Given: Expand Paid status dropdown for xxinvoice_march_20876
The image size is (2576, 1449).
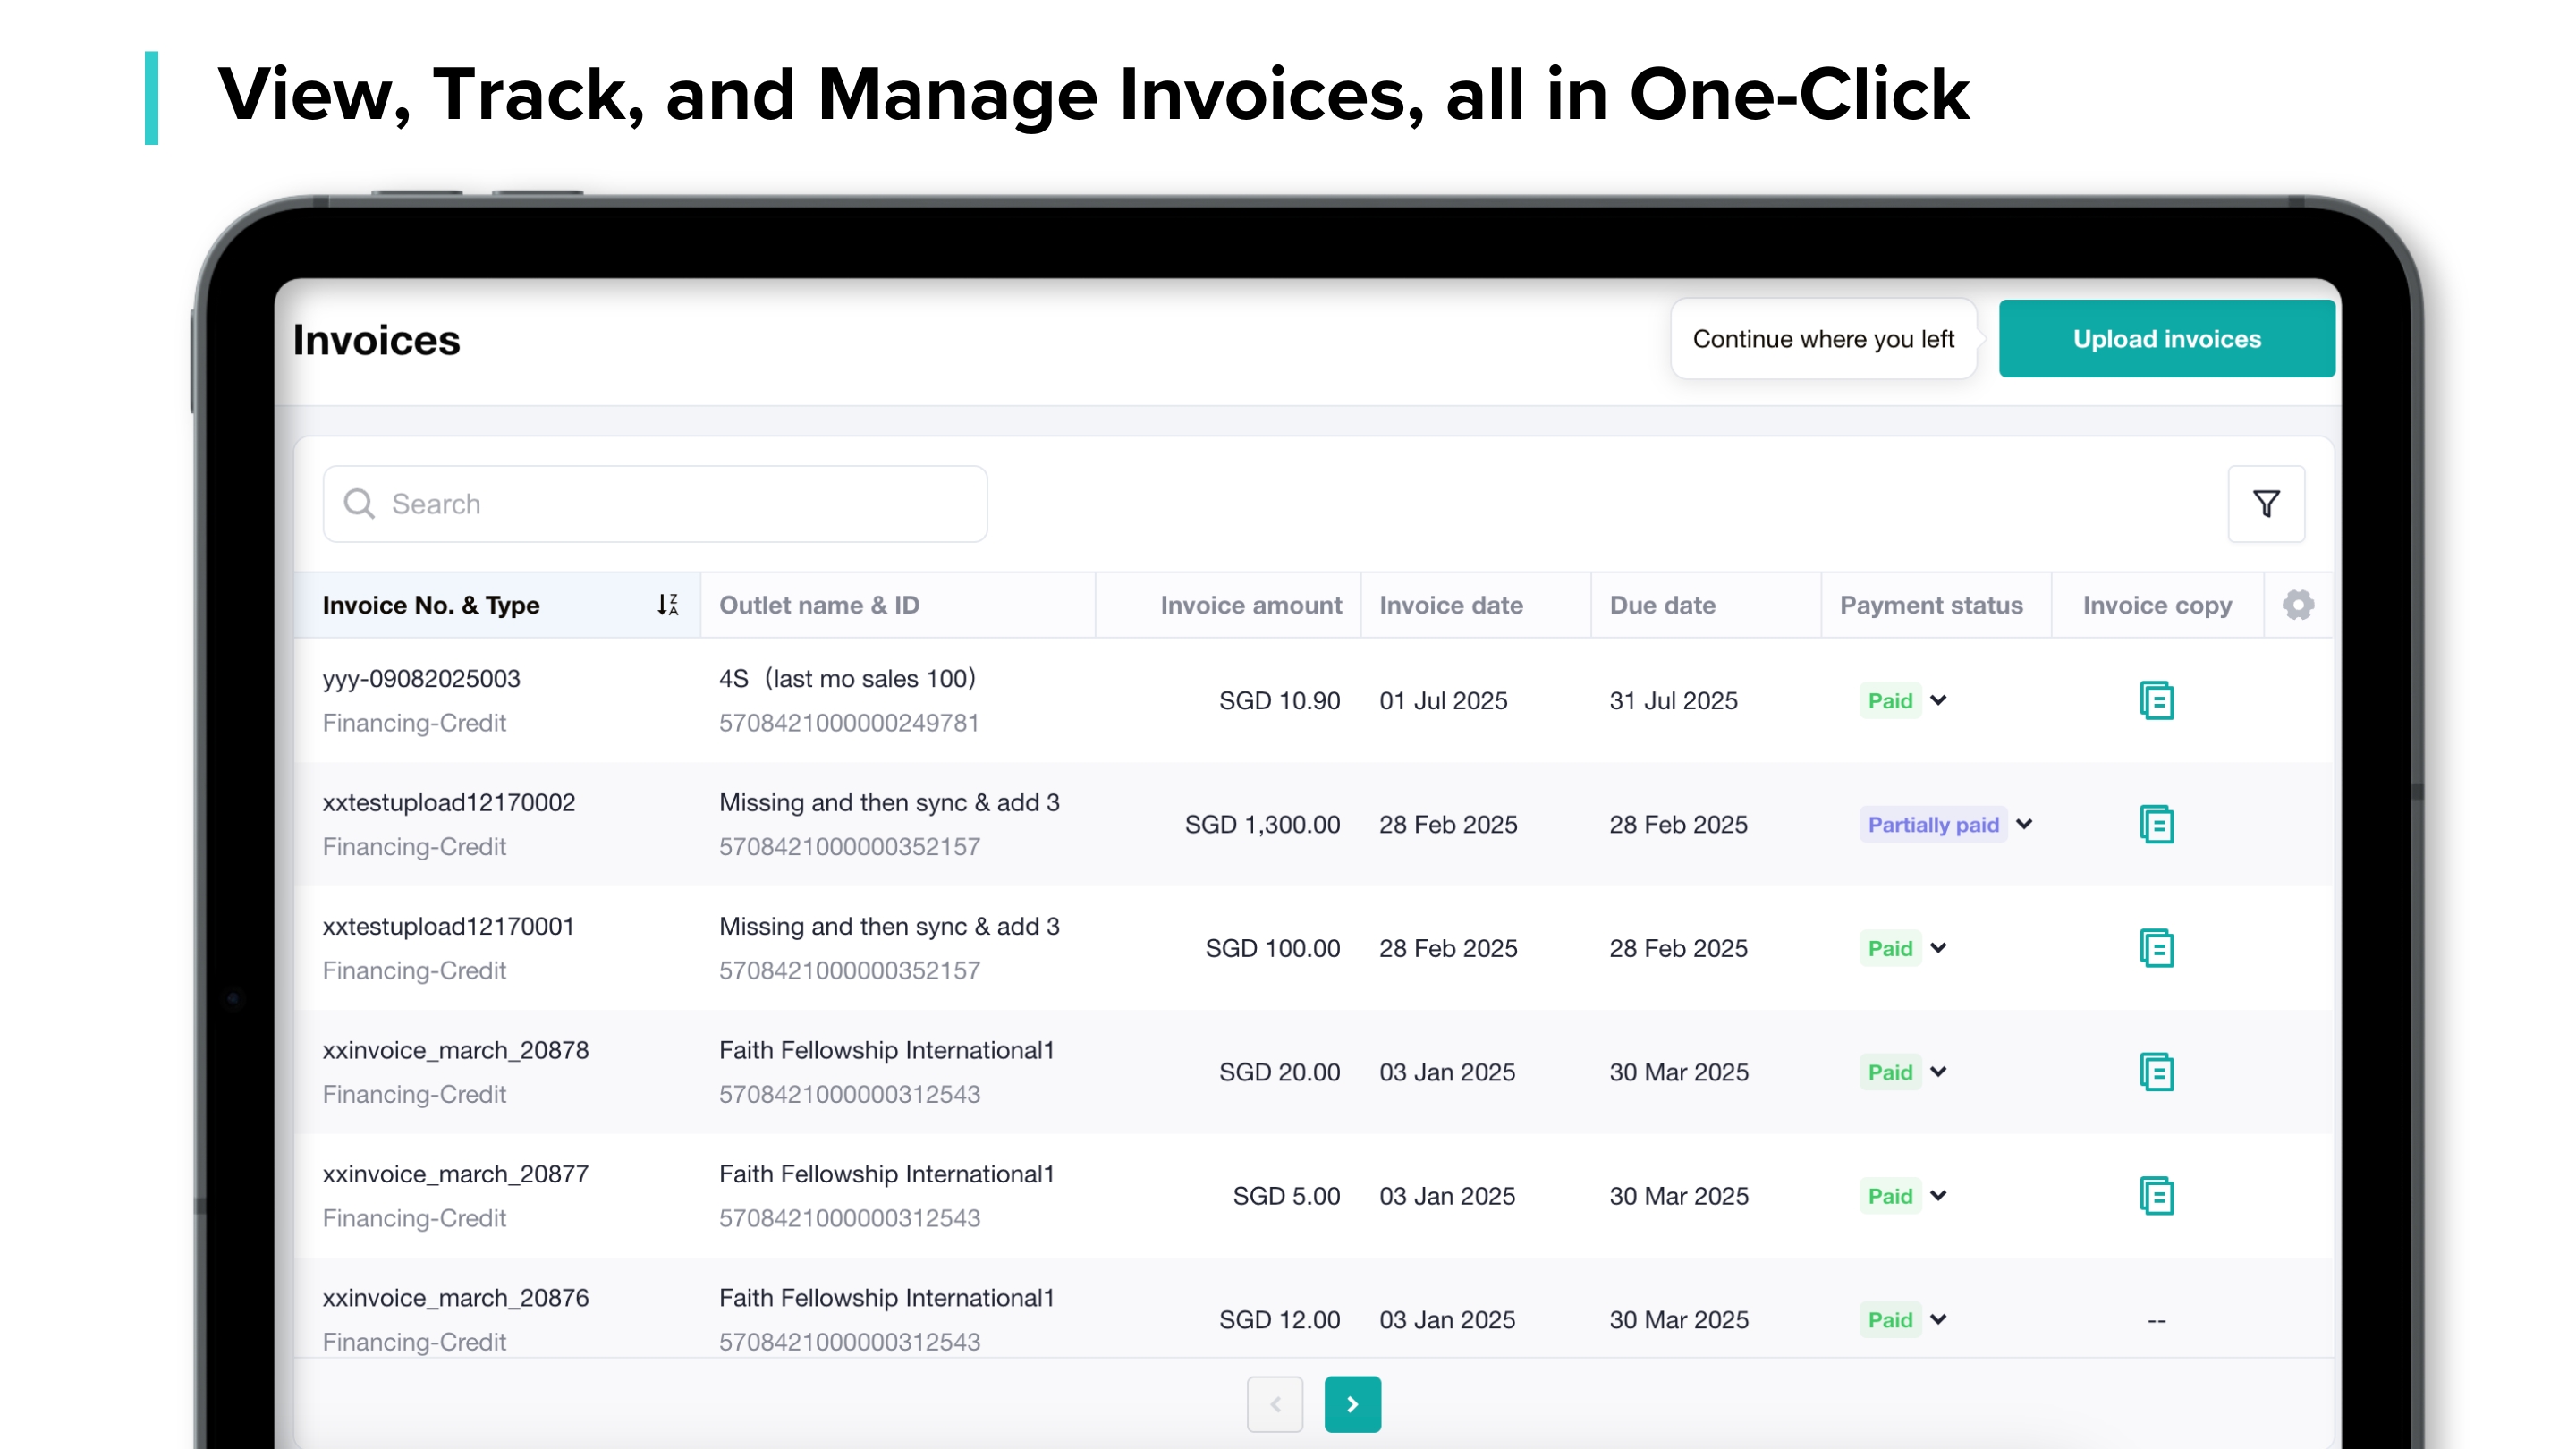Looking at the screenshot, I should [1938, 1321].
